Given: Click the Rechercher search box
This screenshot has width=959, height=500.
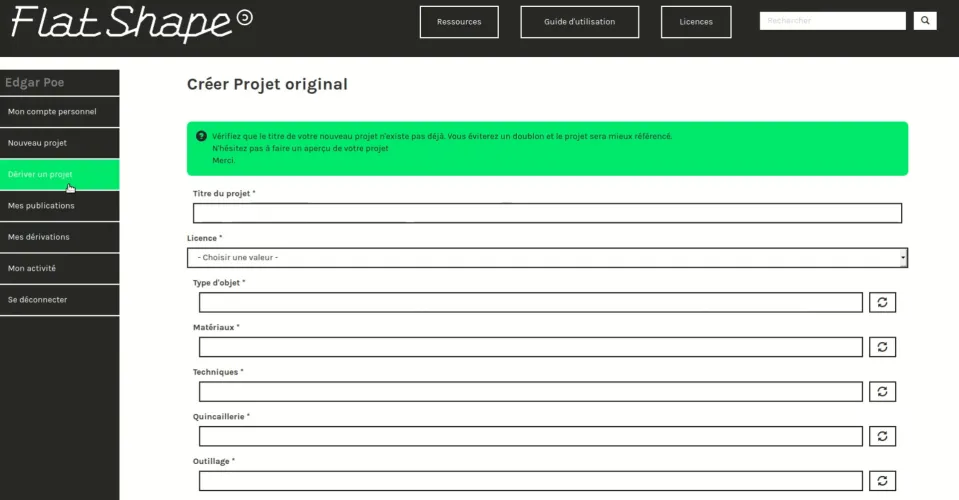Looking at the screenshot, I should (x=832, y=21).
